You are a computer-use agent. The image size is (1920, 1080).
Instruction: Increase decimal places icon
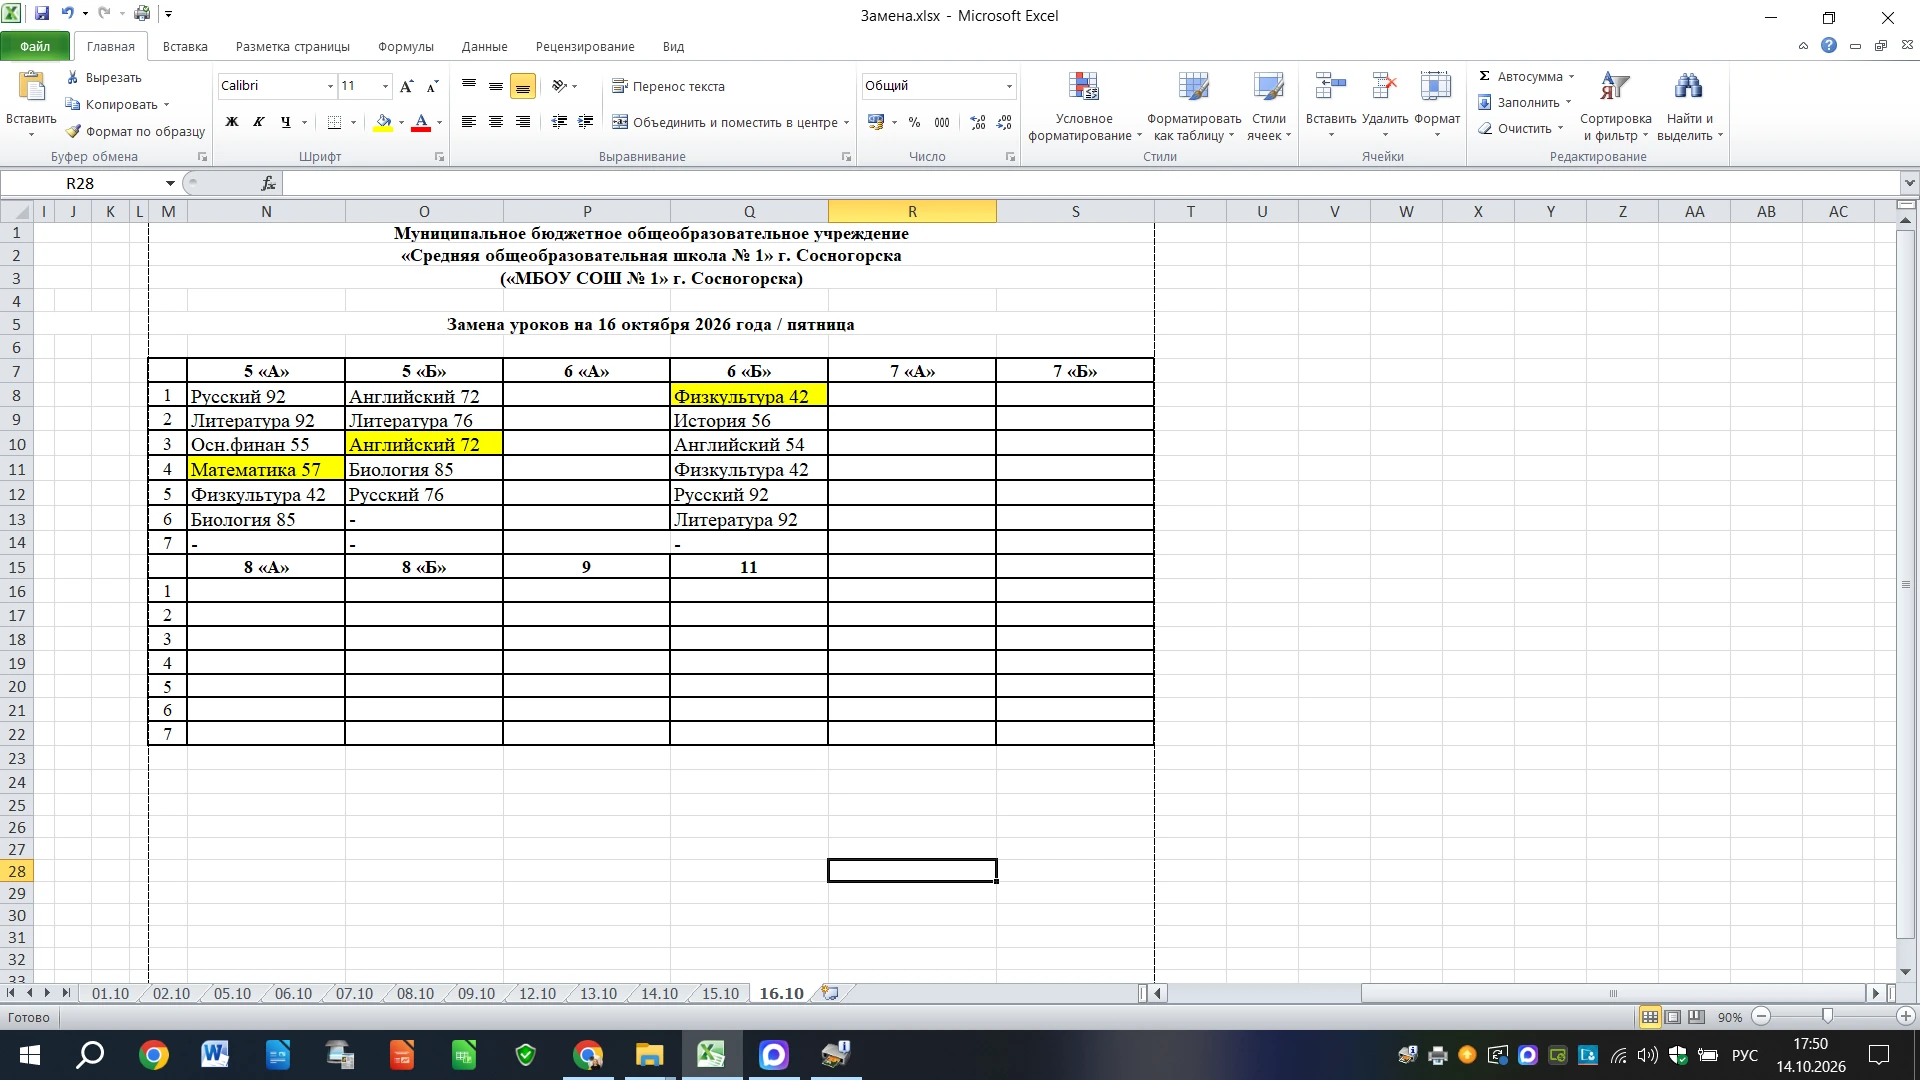pyautogui.click(x=978, y=122)
